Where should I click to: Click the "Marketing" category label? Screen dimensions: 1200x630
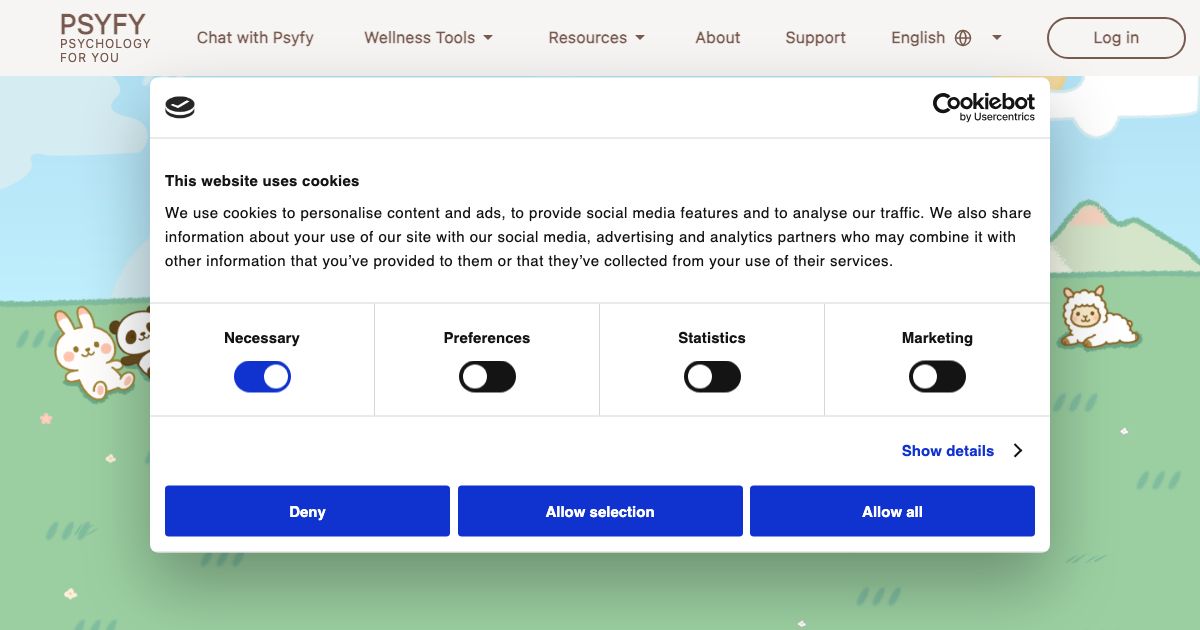coord(937,338)
